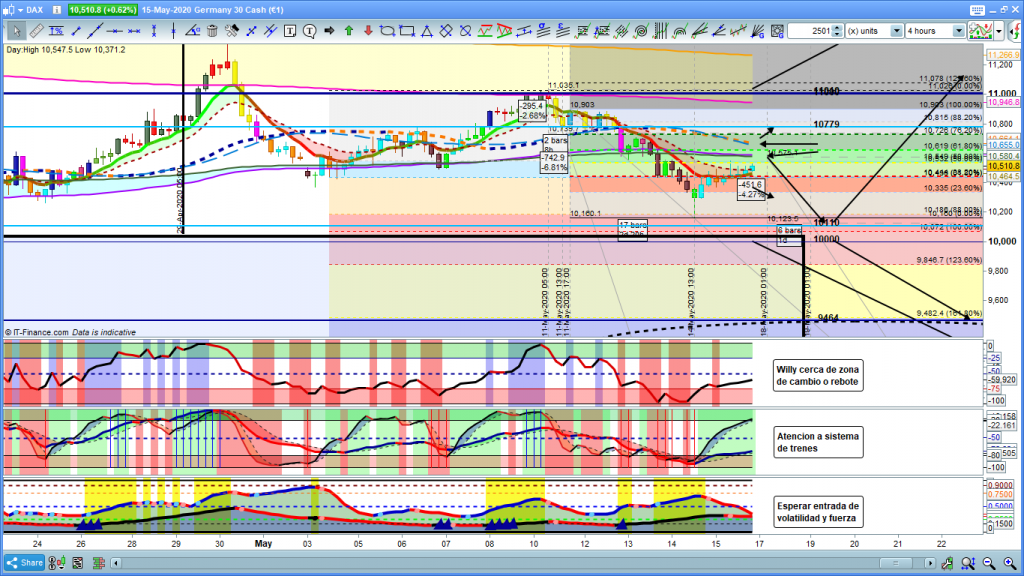
Task: Expand the chart type menu next to DAX
Action: [18, 10]
